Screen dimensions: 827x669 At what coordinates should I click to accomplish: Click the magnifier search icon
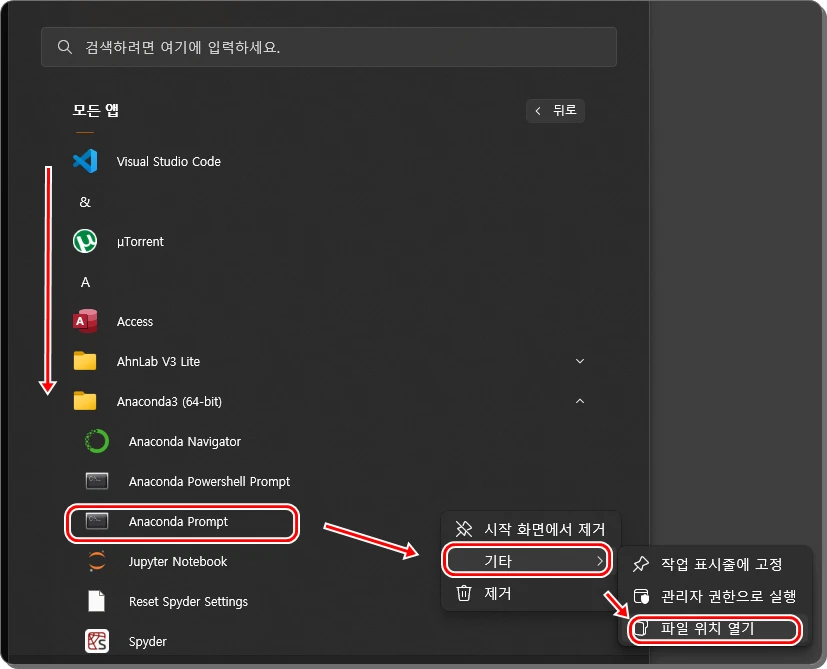coord(65,47)
